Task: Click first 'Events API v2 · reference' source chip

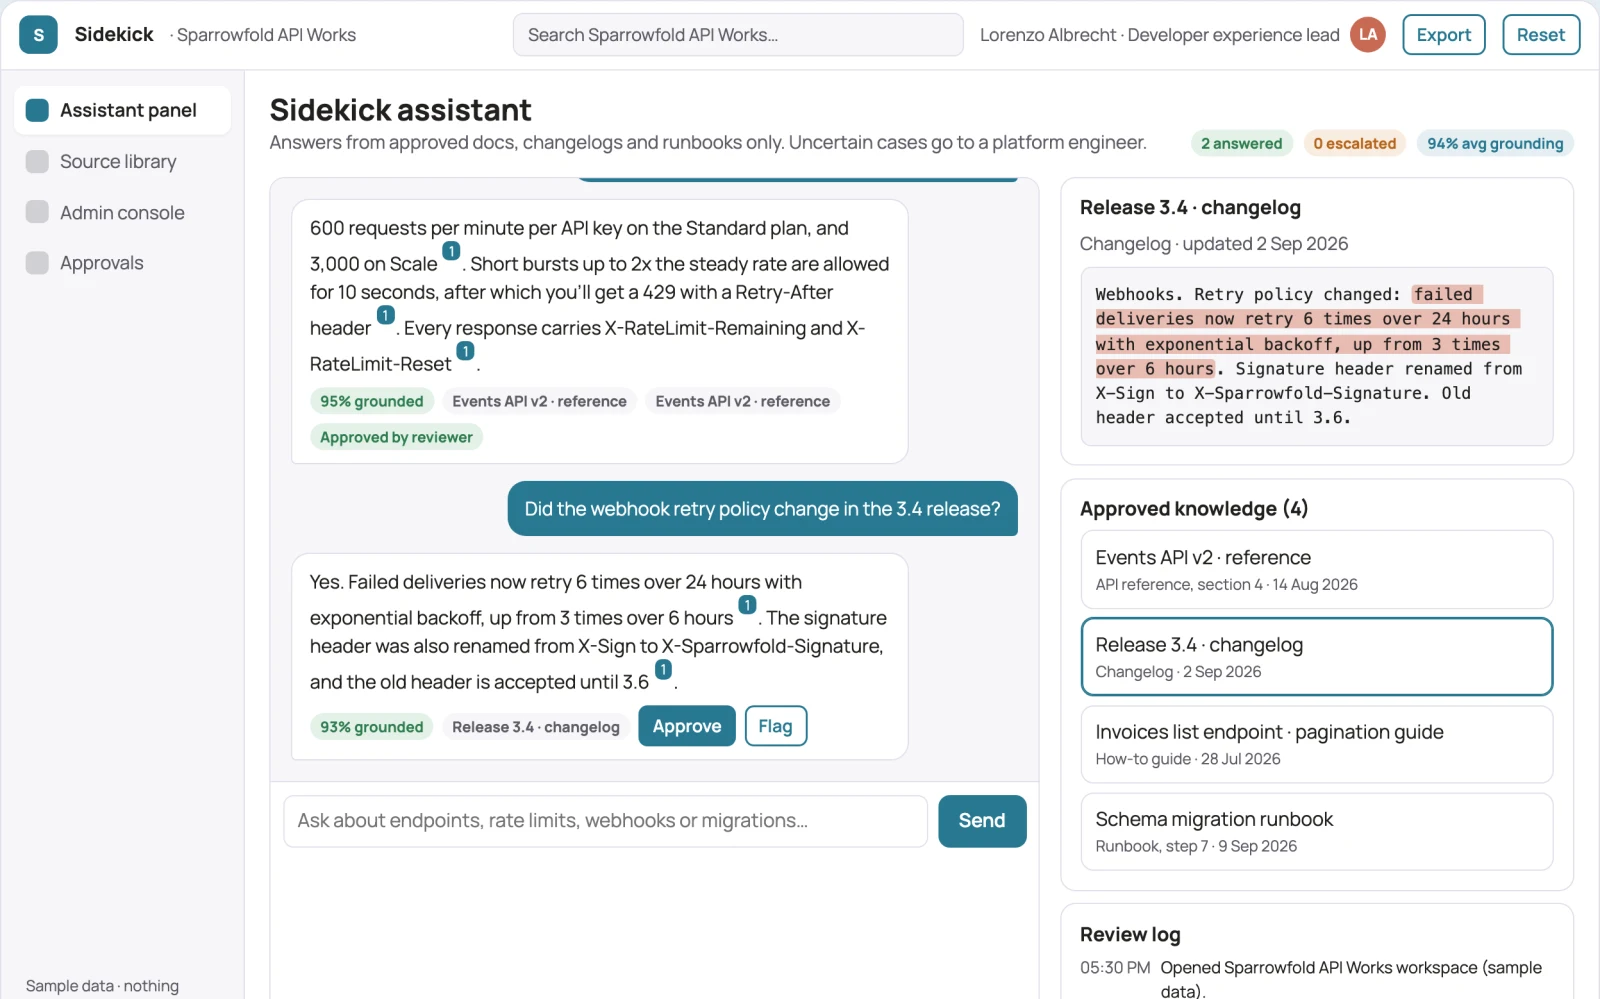Action: click(539, 401)
